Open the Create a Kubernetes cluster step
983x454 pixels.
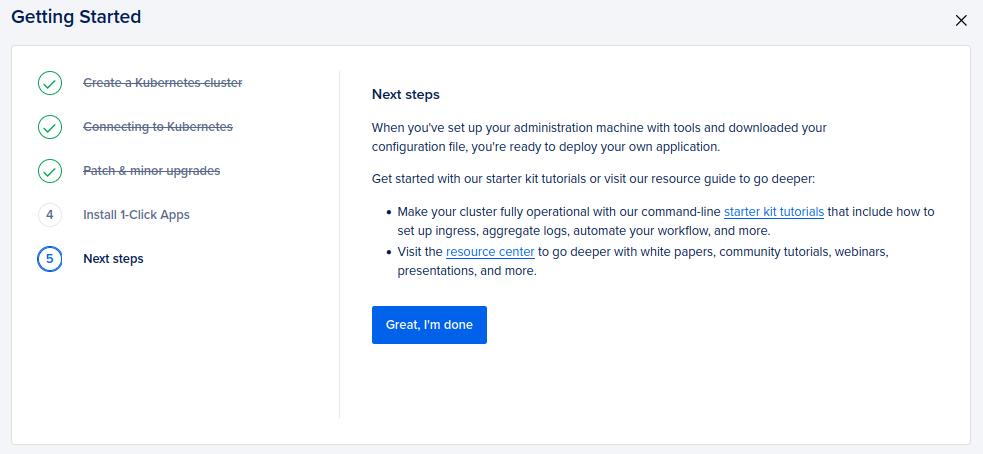162,83
